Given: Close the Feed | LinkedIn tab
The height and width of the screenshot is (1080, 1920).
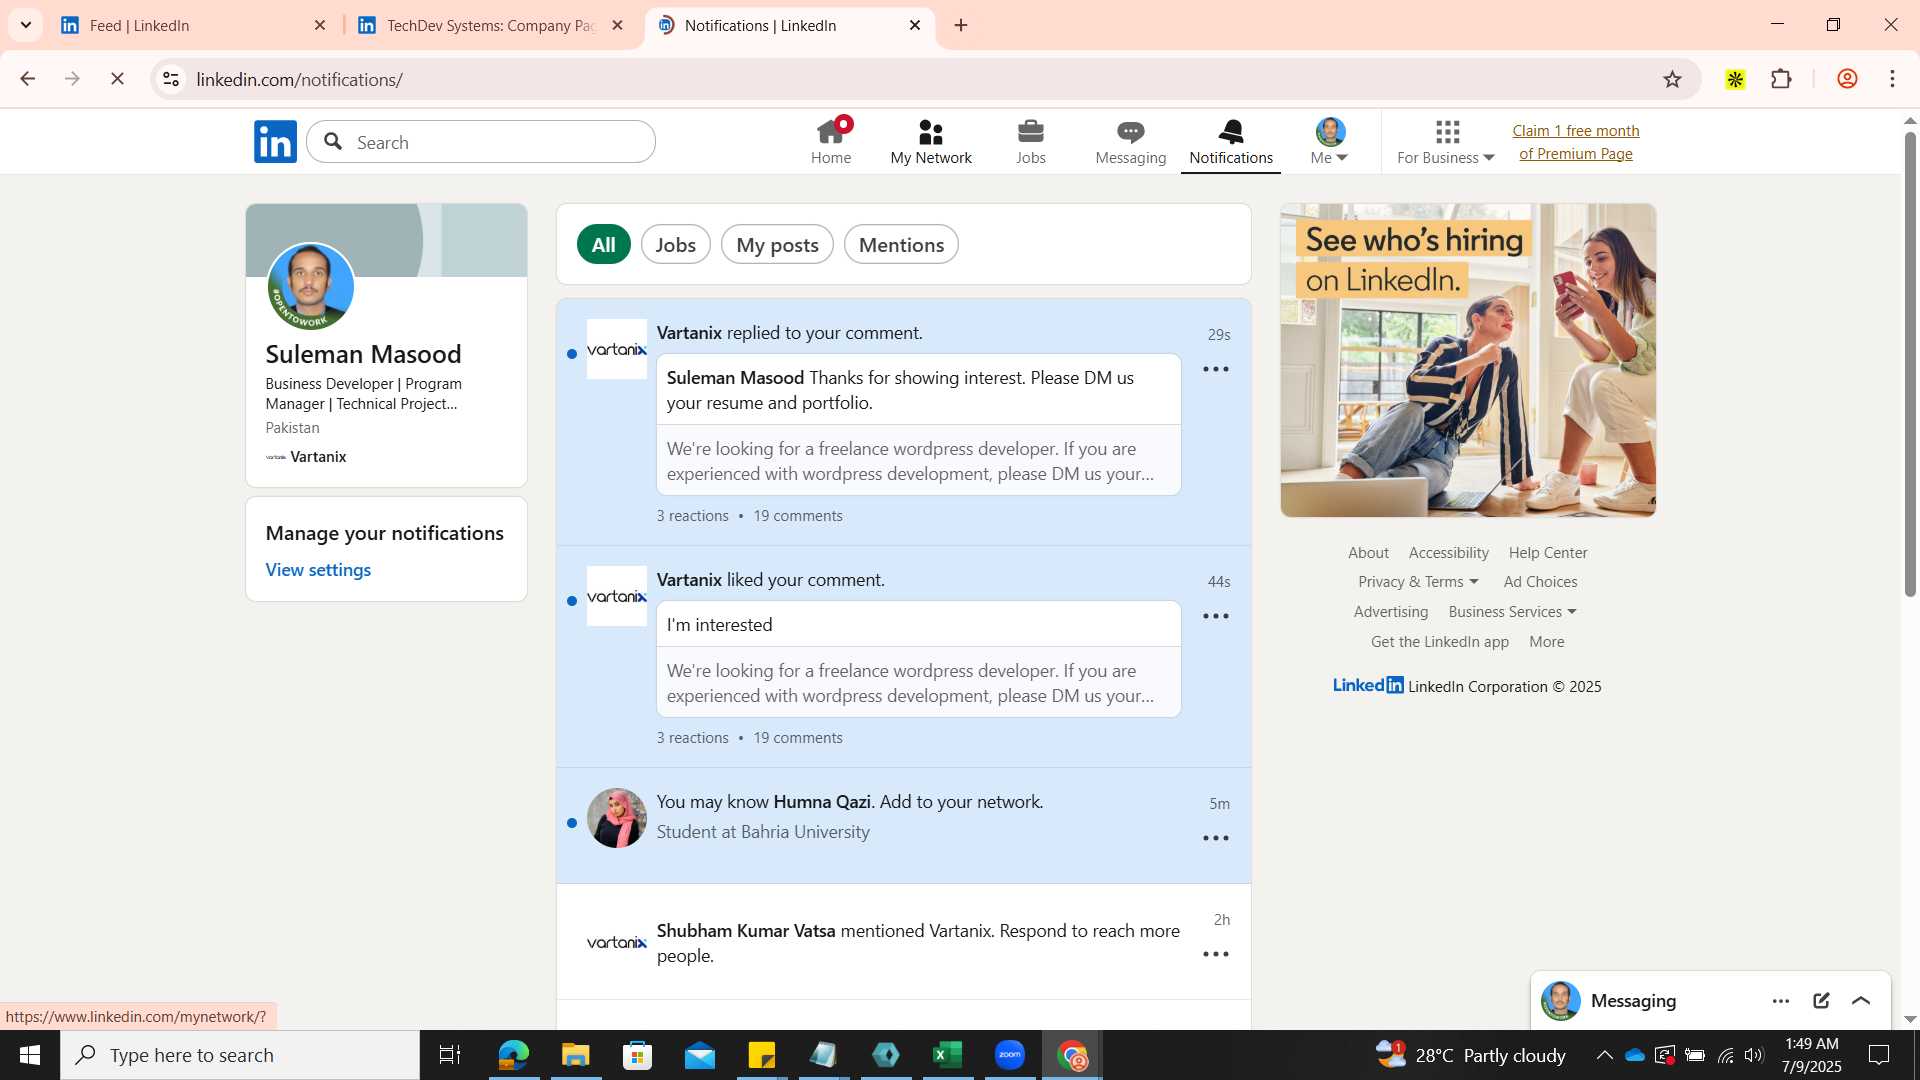Looking at the screenshot, I should click(320, 25).
